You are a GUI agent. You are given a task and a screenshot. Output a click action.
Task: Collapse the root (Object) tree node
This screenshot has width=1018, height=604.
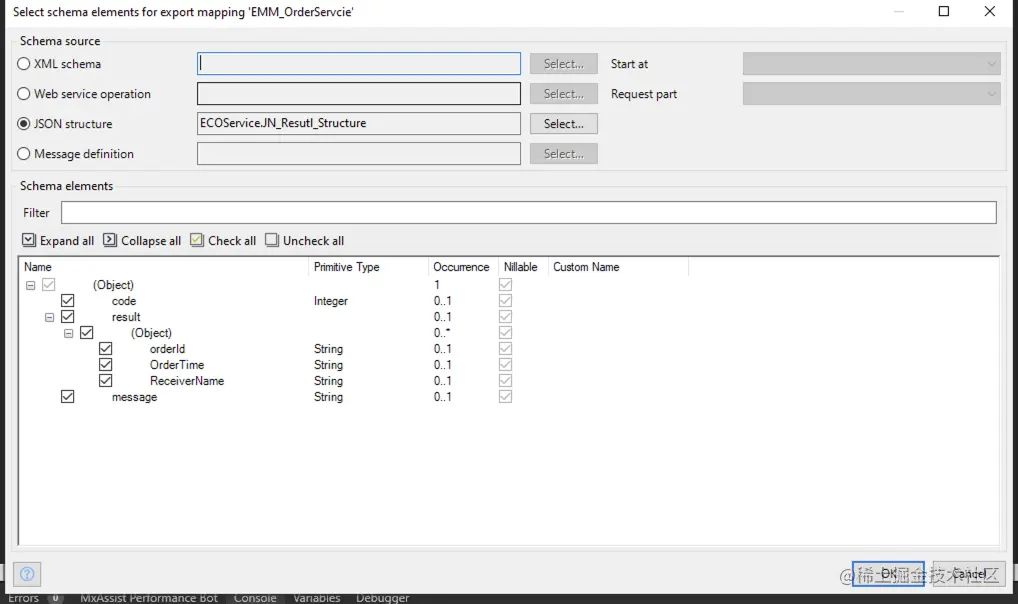31,285
